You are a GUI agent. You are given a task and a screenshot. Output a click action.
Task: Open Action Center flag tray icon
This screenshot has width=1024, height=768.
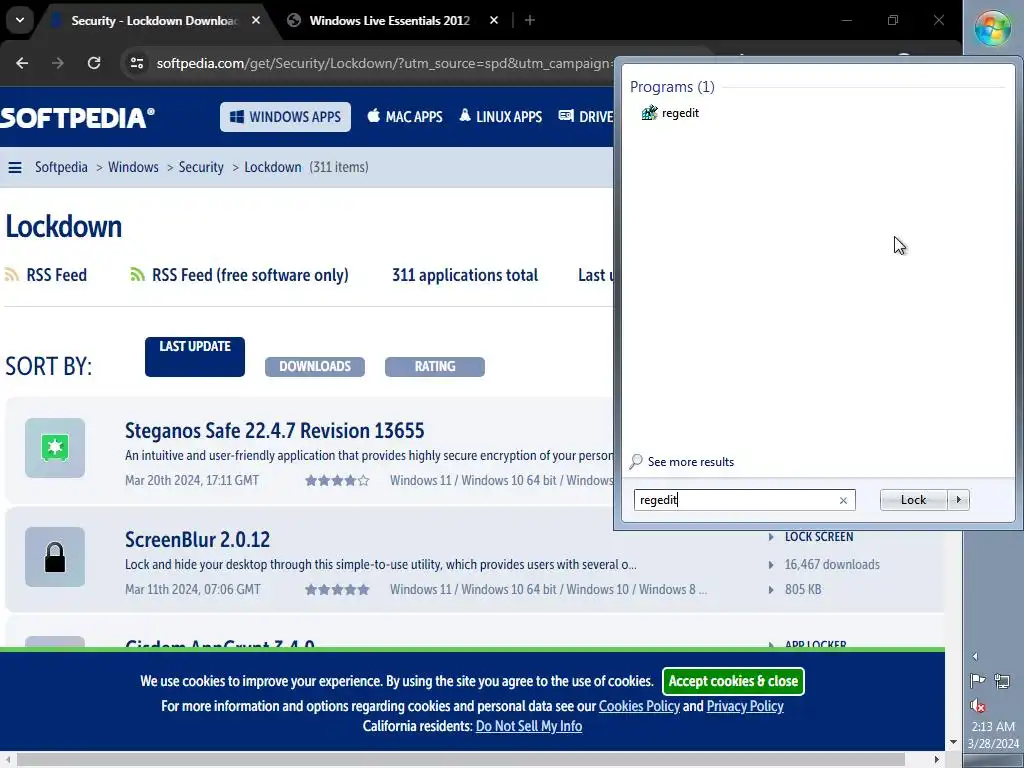coord(978,682)
